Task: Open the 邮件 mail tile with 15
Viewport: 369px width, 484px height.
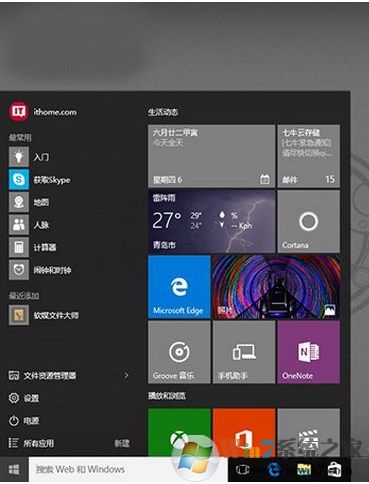Action: coord(309,156)
